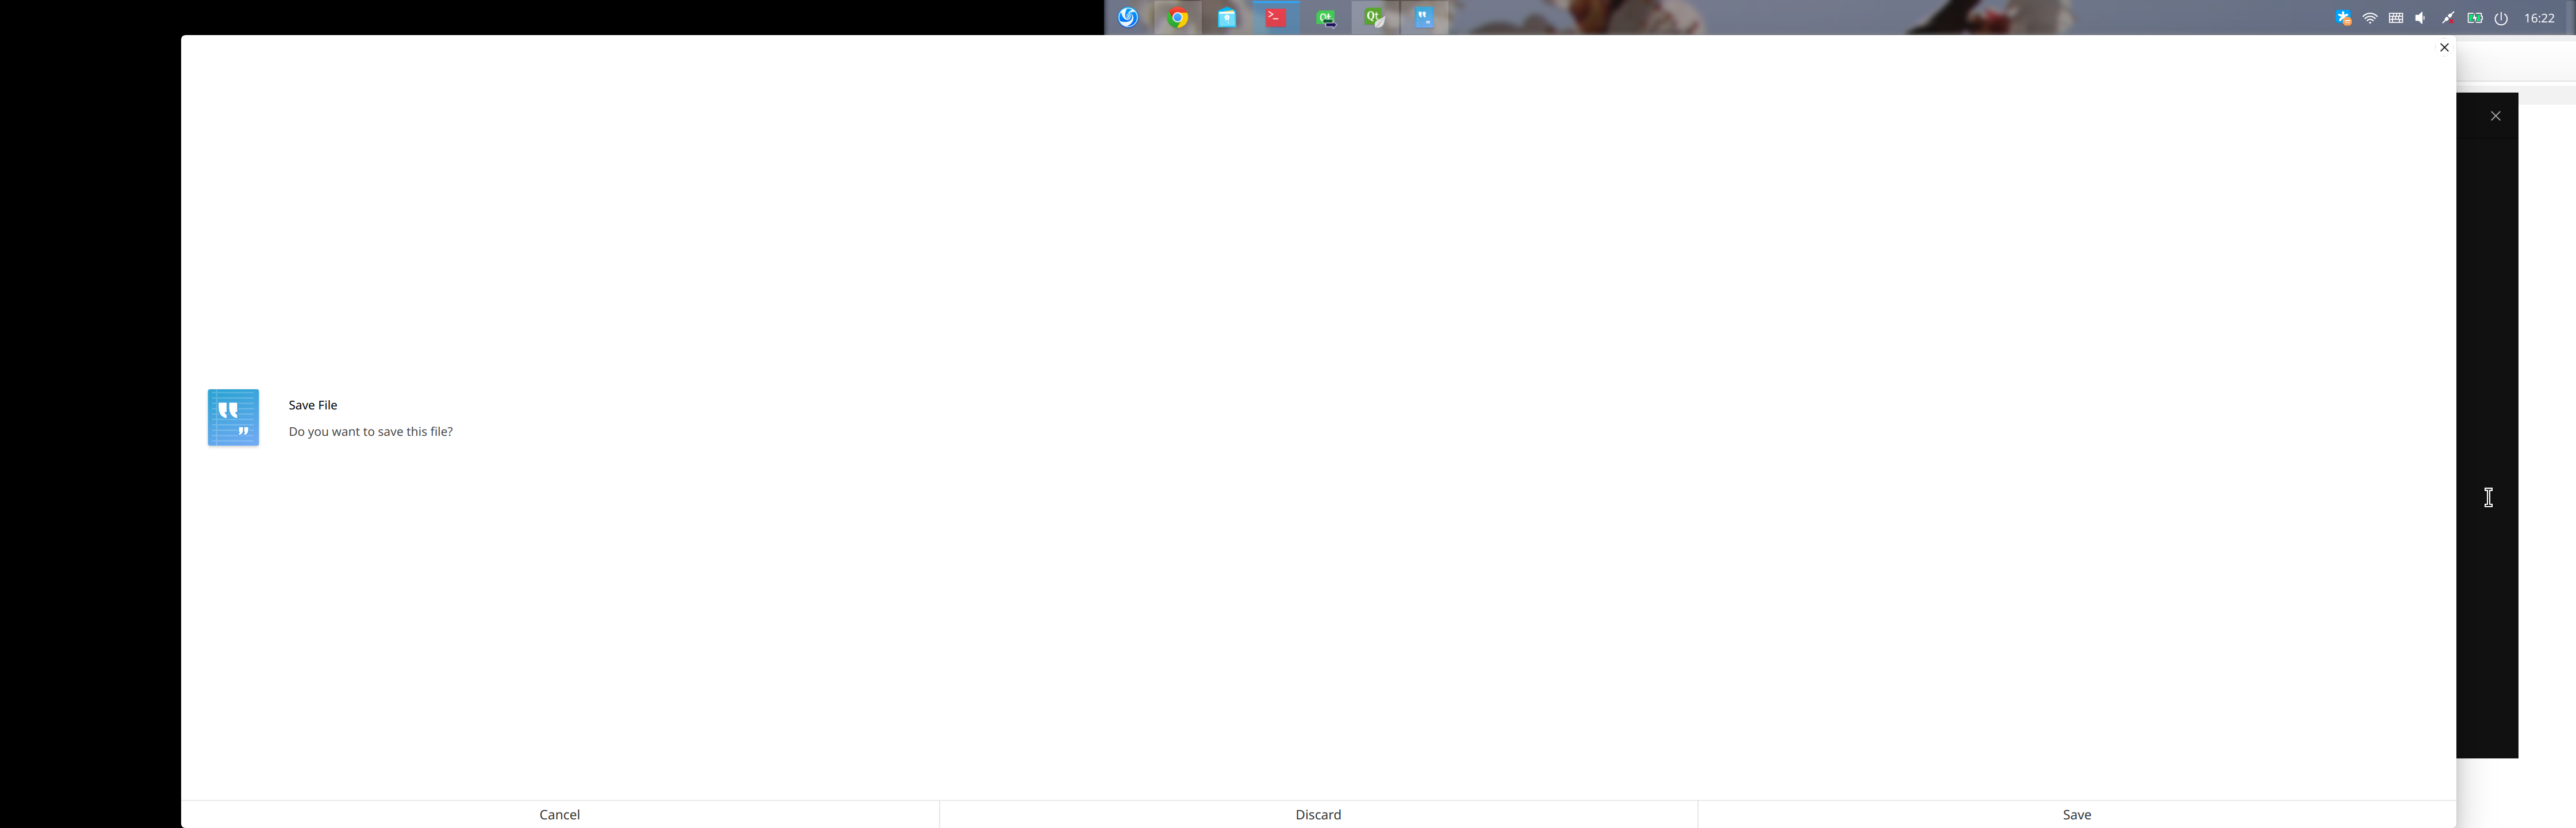Open the Wi-Fi network indicator in the tray
2576x828 pixels.
[x=2369, y=18]
